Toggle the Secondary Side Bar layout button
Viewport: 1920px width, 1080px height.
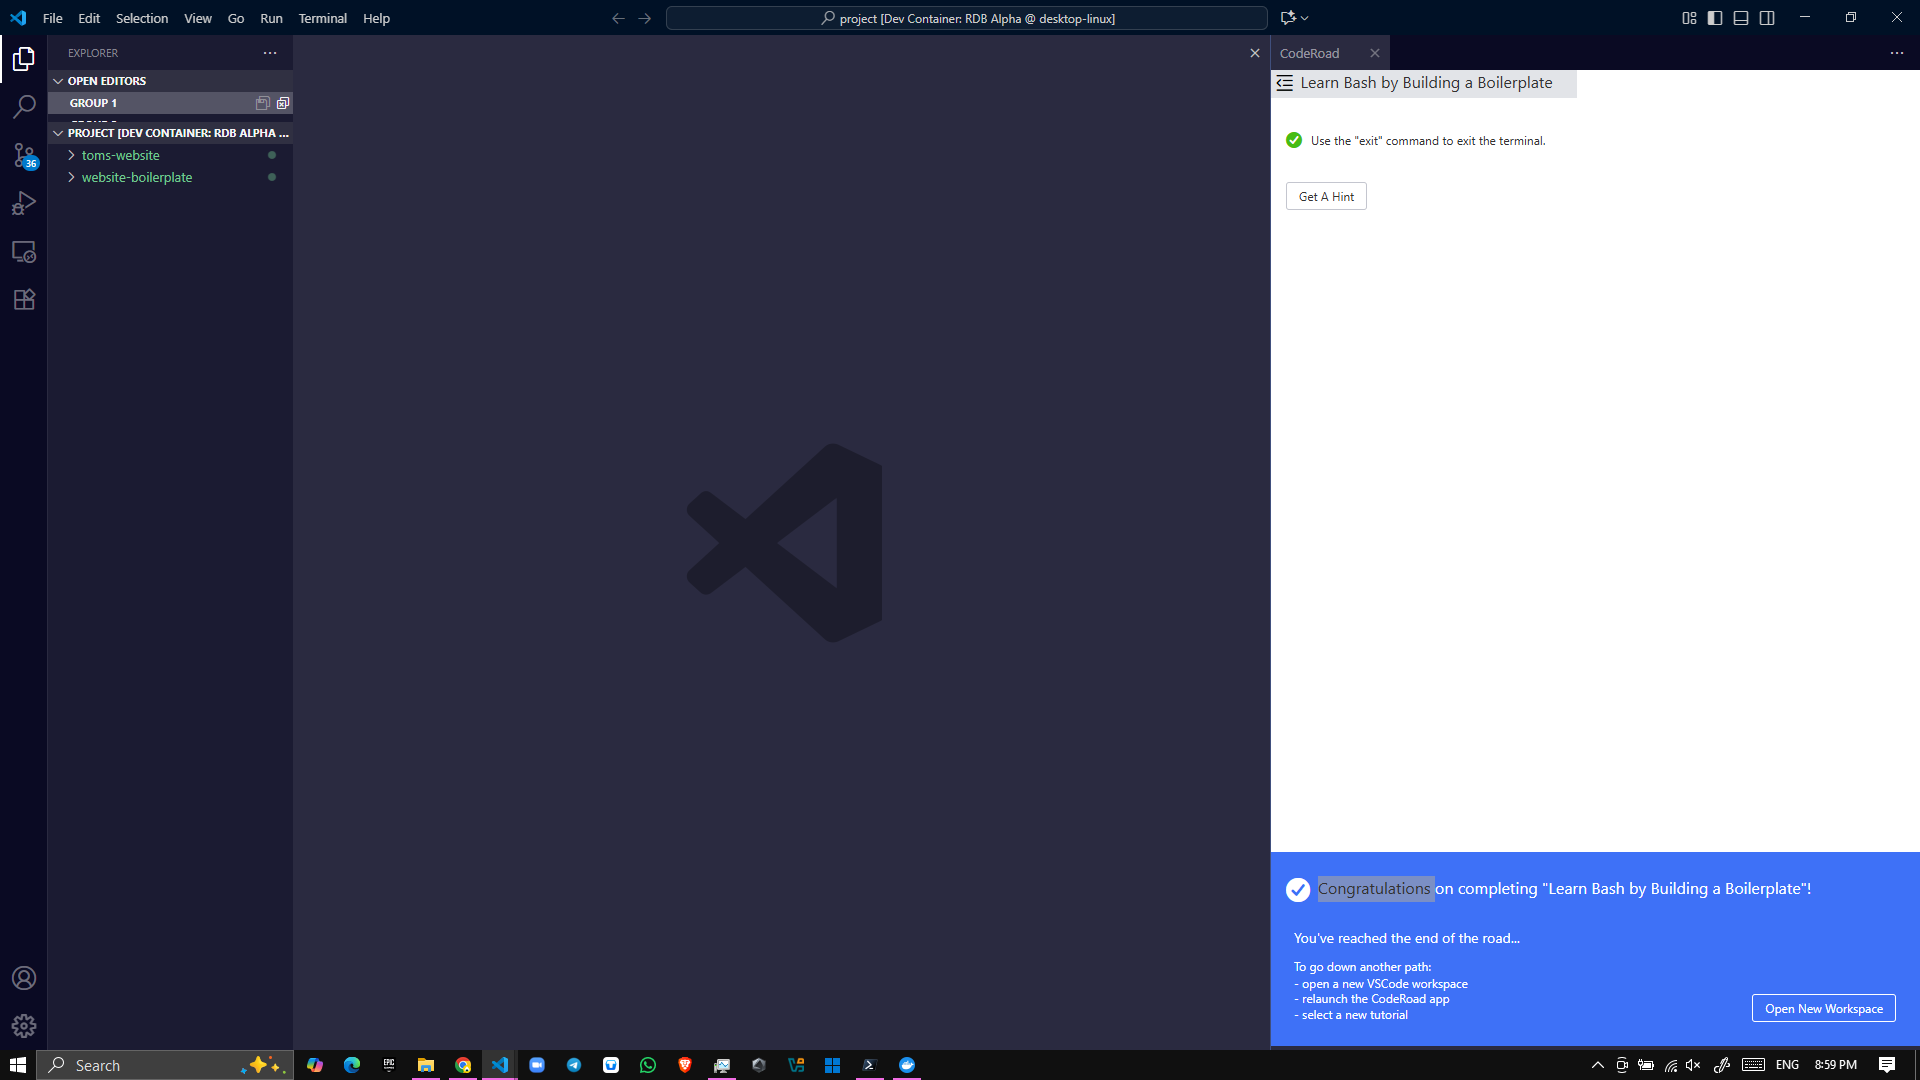[1767, 18]
